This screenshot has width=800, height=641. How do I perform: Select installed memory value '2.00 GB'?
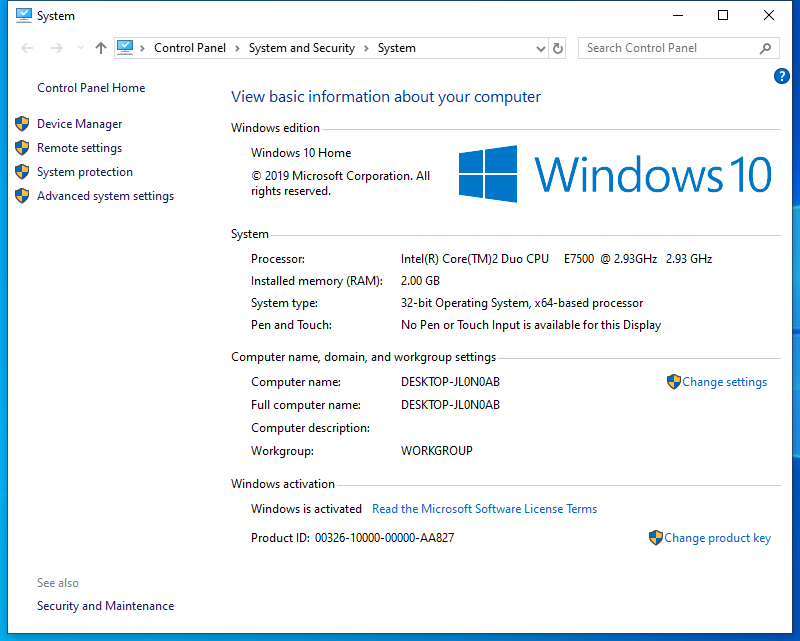click(x=420, y=281)
